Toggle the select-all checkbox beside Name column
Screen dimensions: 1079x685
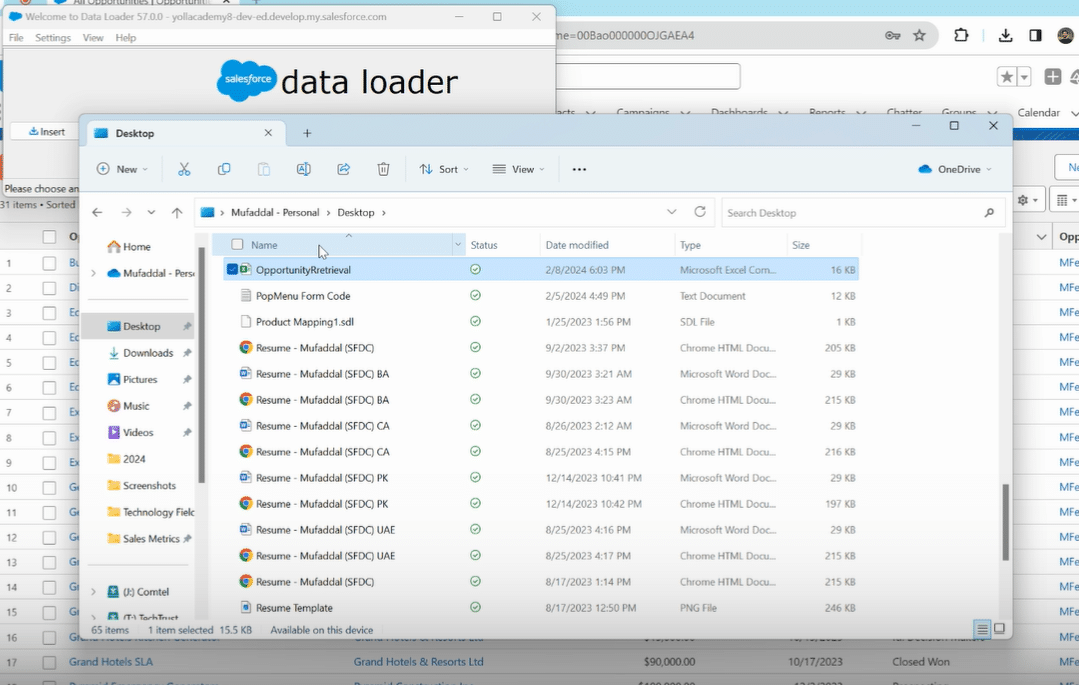(x=237, y=244)
